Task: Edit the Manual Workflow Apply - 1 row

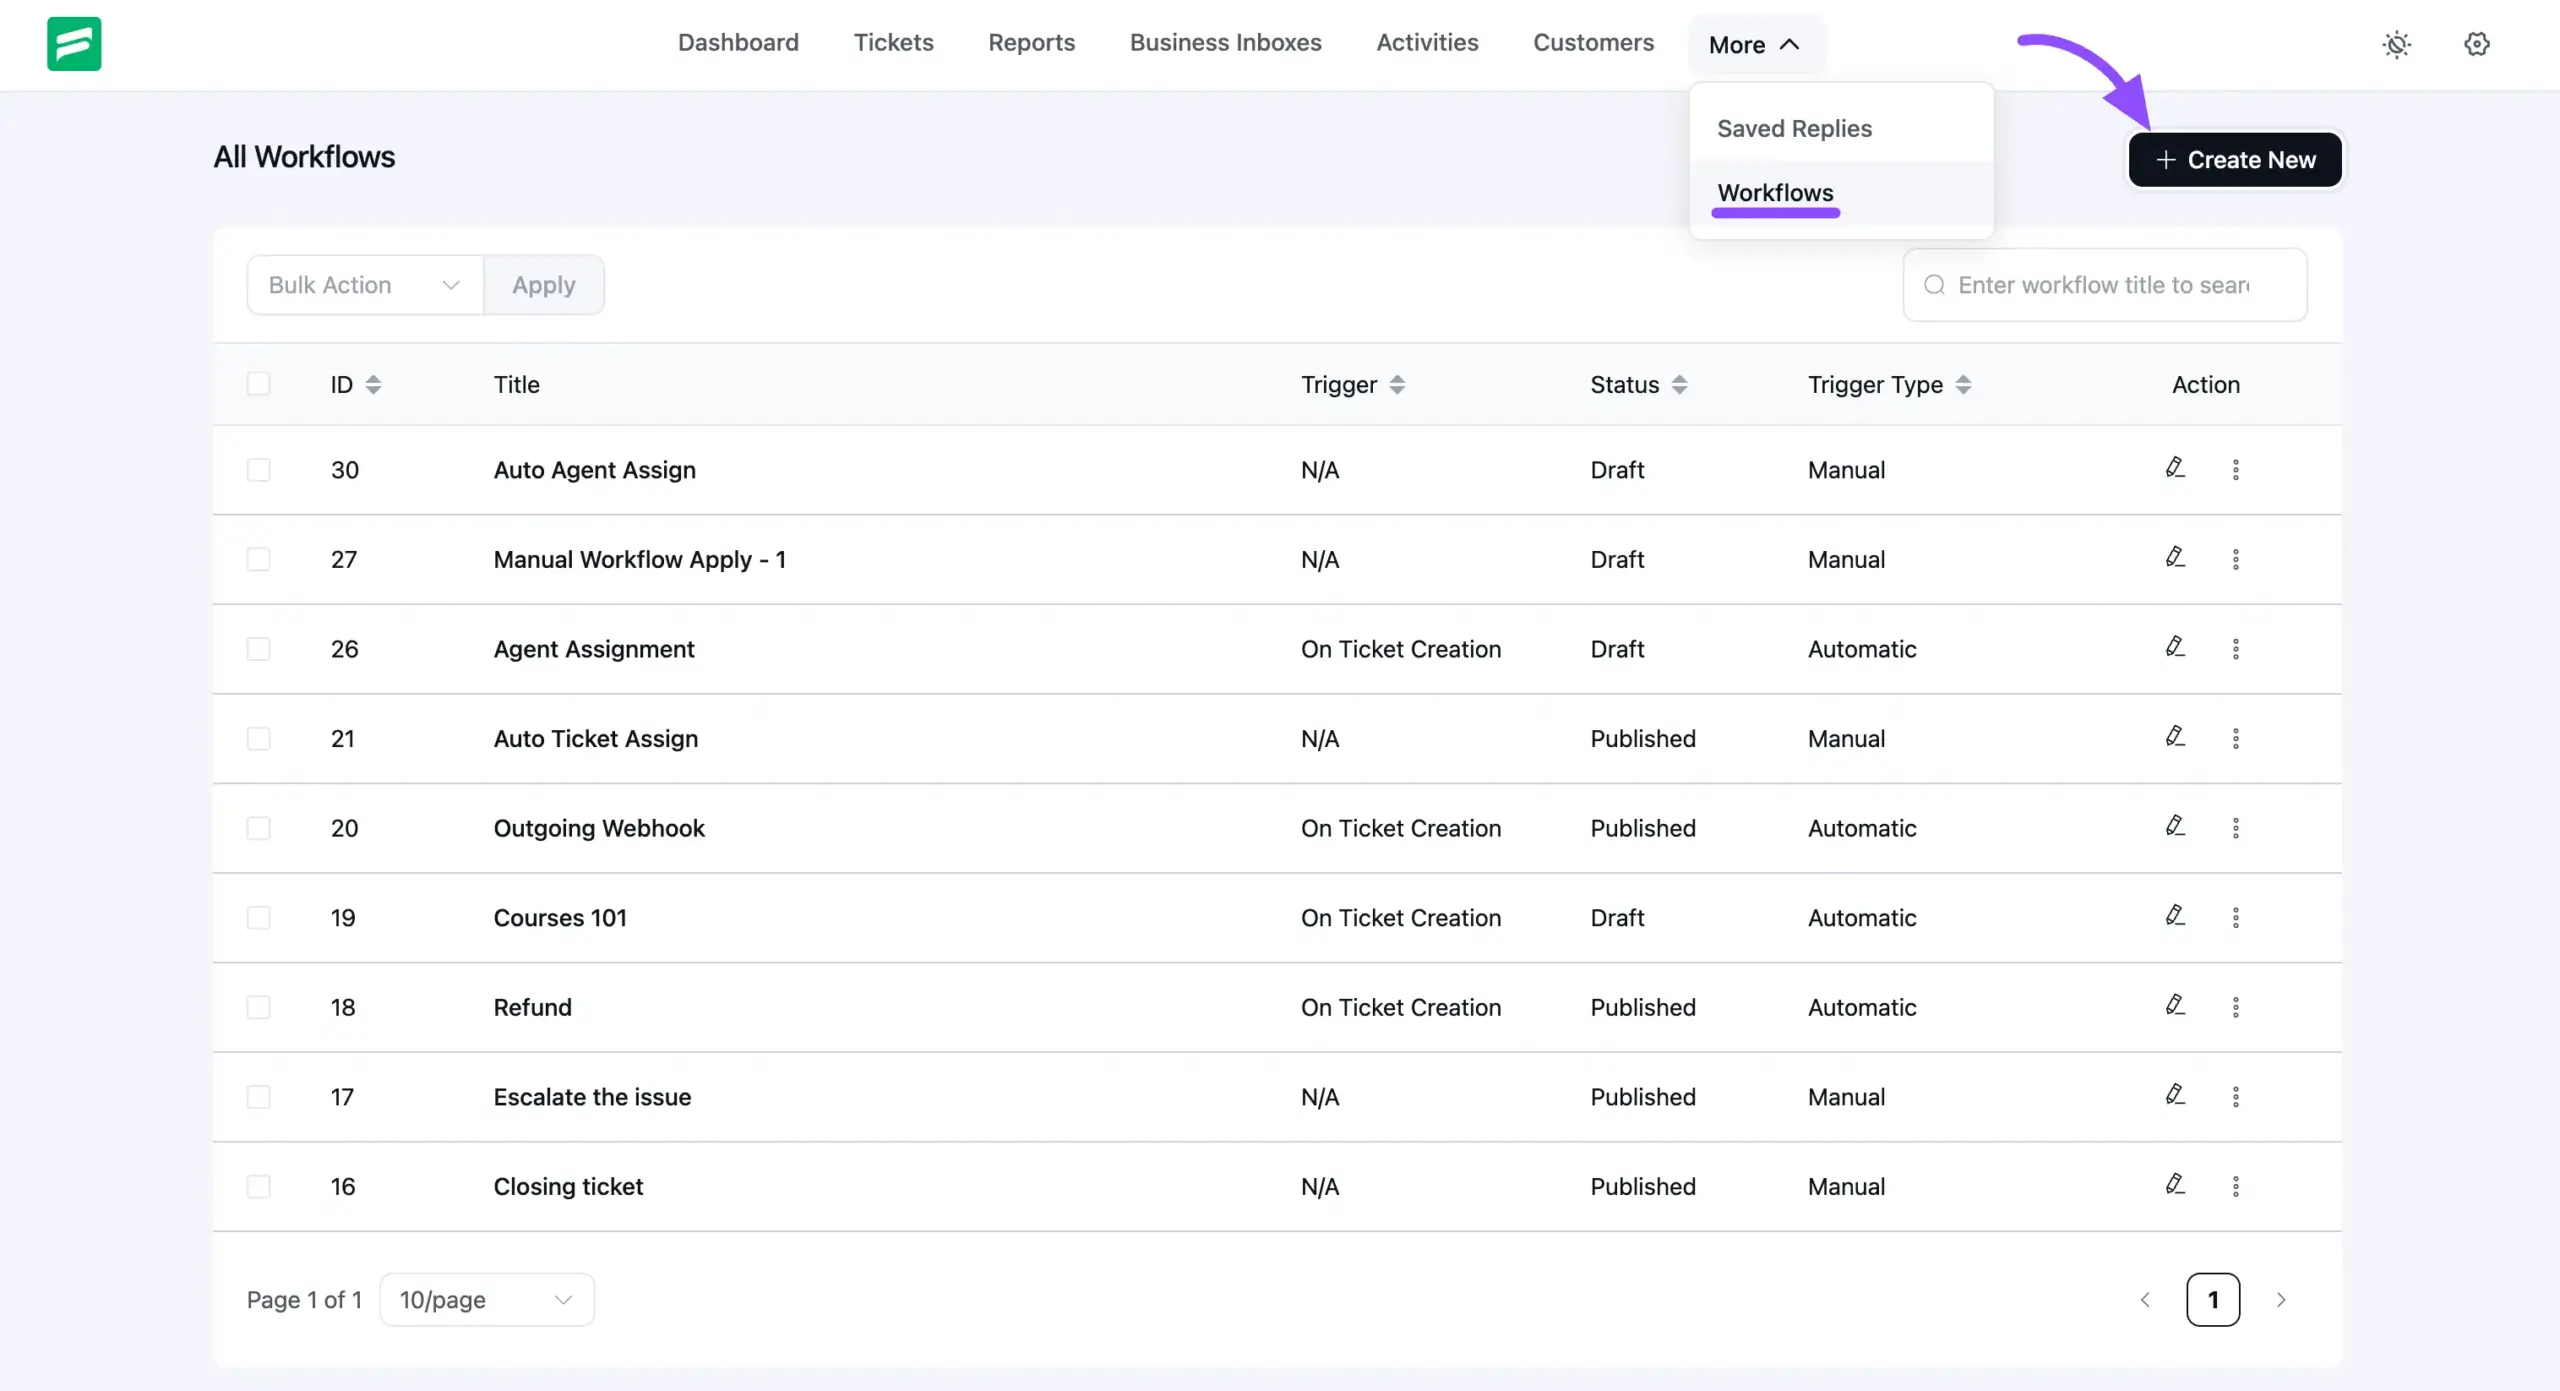Action: 2175,557
